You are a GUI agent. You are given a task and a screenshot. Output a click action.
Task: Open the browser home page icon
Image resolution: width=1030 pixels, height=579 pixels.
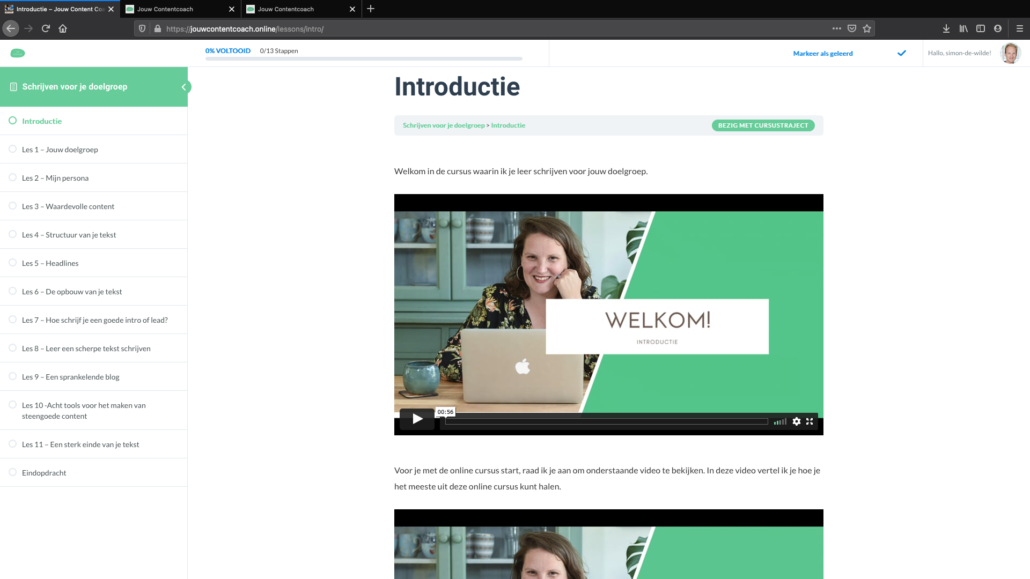coord(63,28)
